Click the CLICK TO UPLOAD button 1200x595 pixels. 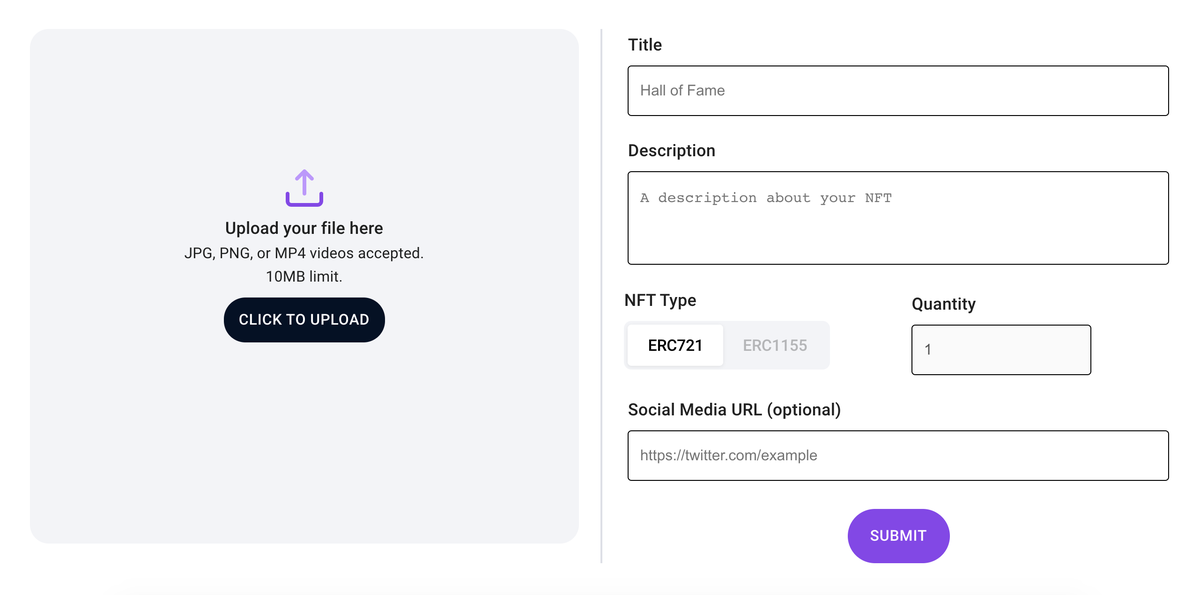[304, 320]
